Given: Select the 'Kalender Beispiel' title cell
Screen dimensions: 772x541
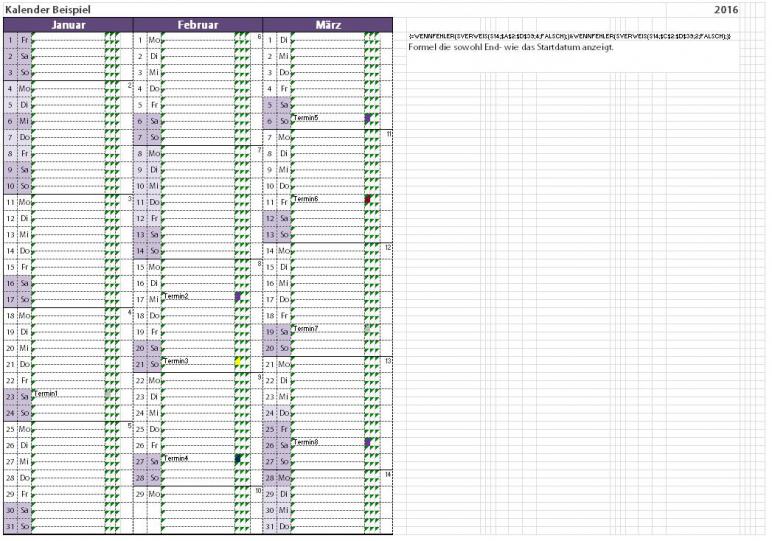Looking at the screenshot, I should coord(48,9).
